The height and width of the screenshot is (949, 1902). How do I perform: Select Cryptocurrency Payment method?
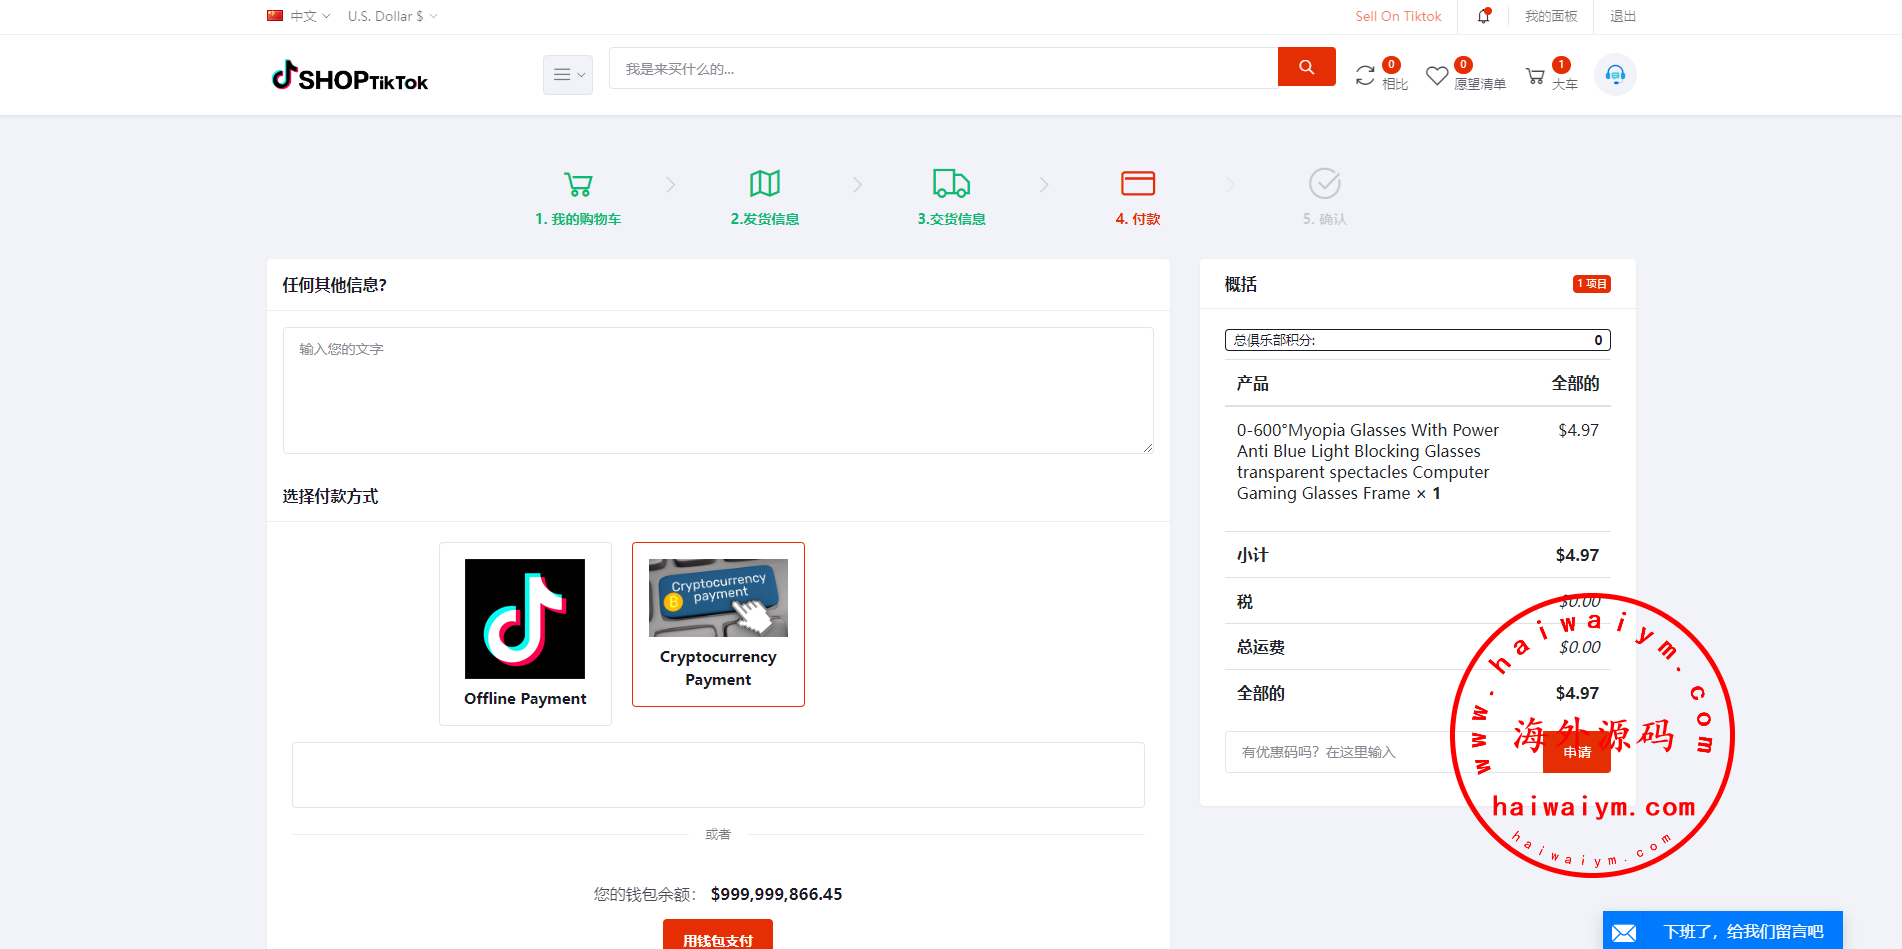[718, 624]
